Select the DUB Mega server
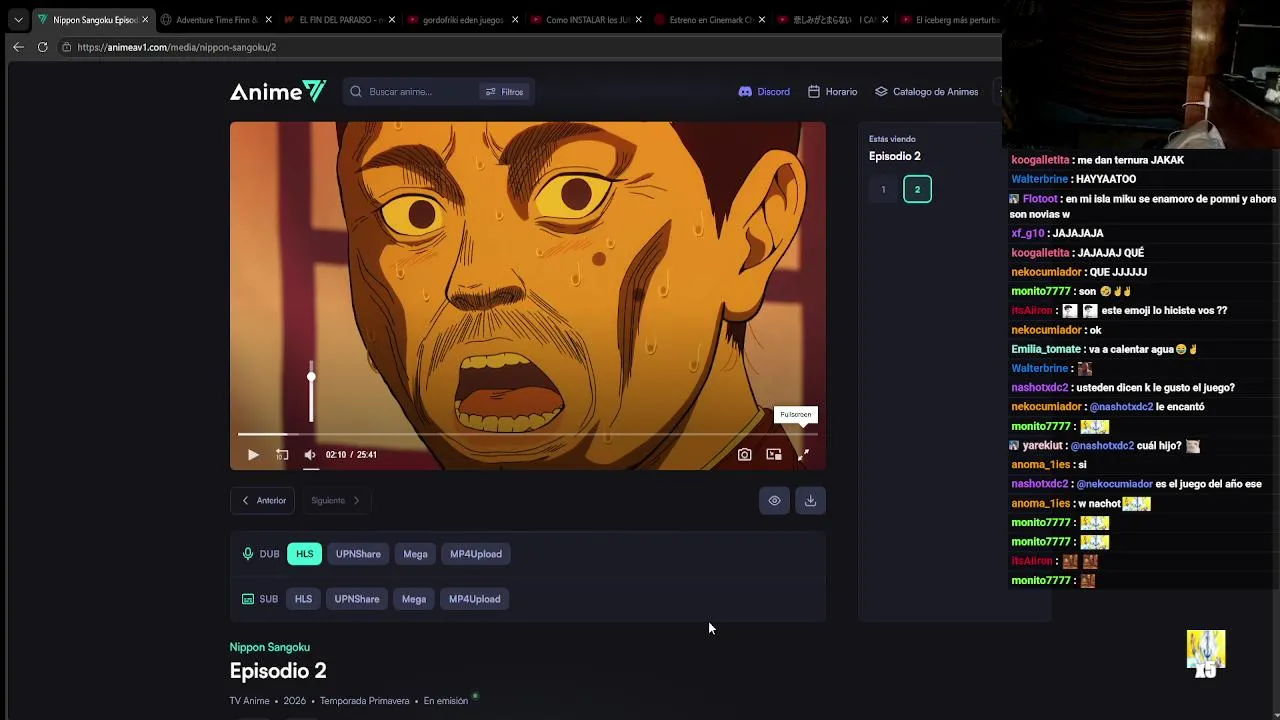Screen dimensions: 1280x720 [x=415, y=554]
